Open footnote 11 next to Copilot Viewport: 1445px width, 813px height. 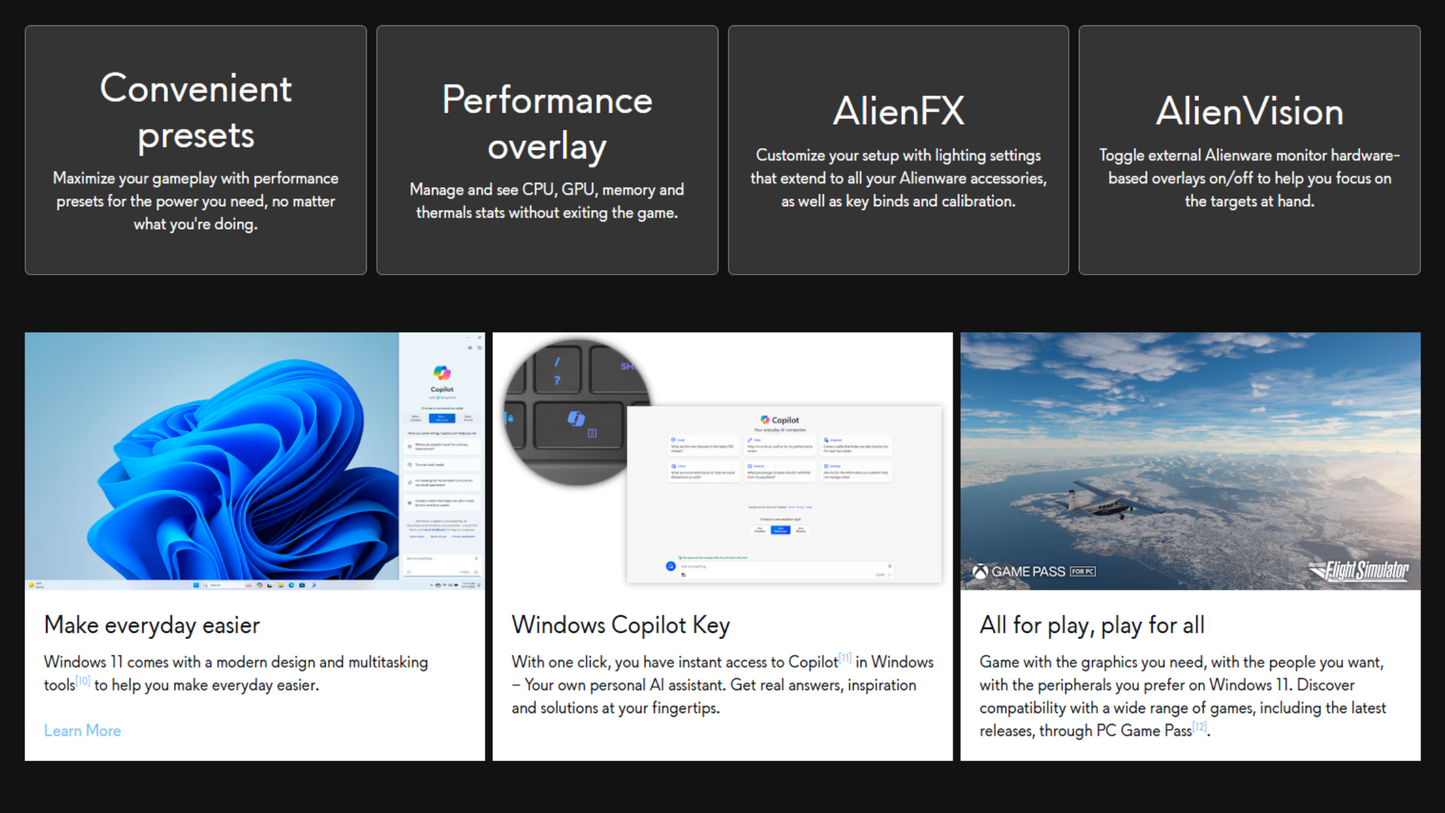pos(845,658)
